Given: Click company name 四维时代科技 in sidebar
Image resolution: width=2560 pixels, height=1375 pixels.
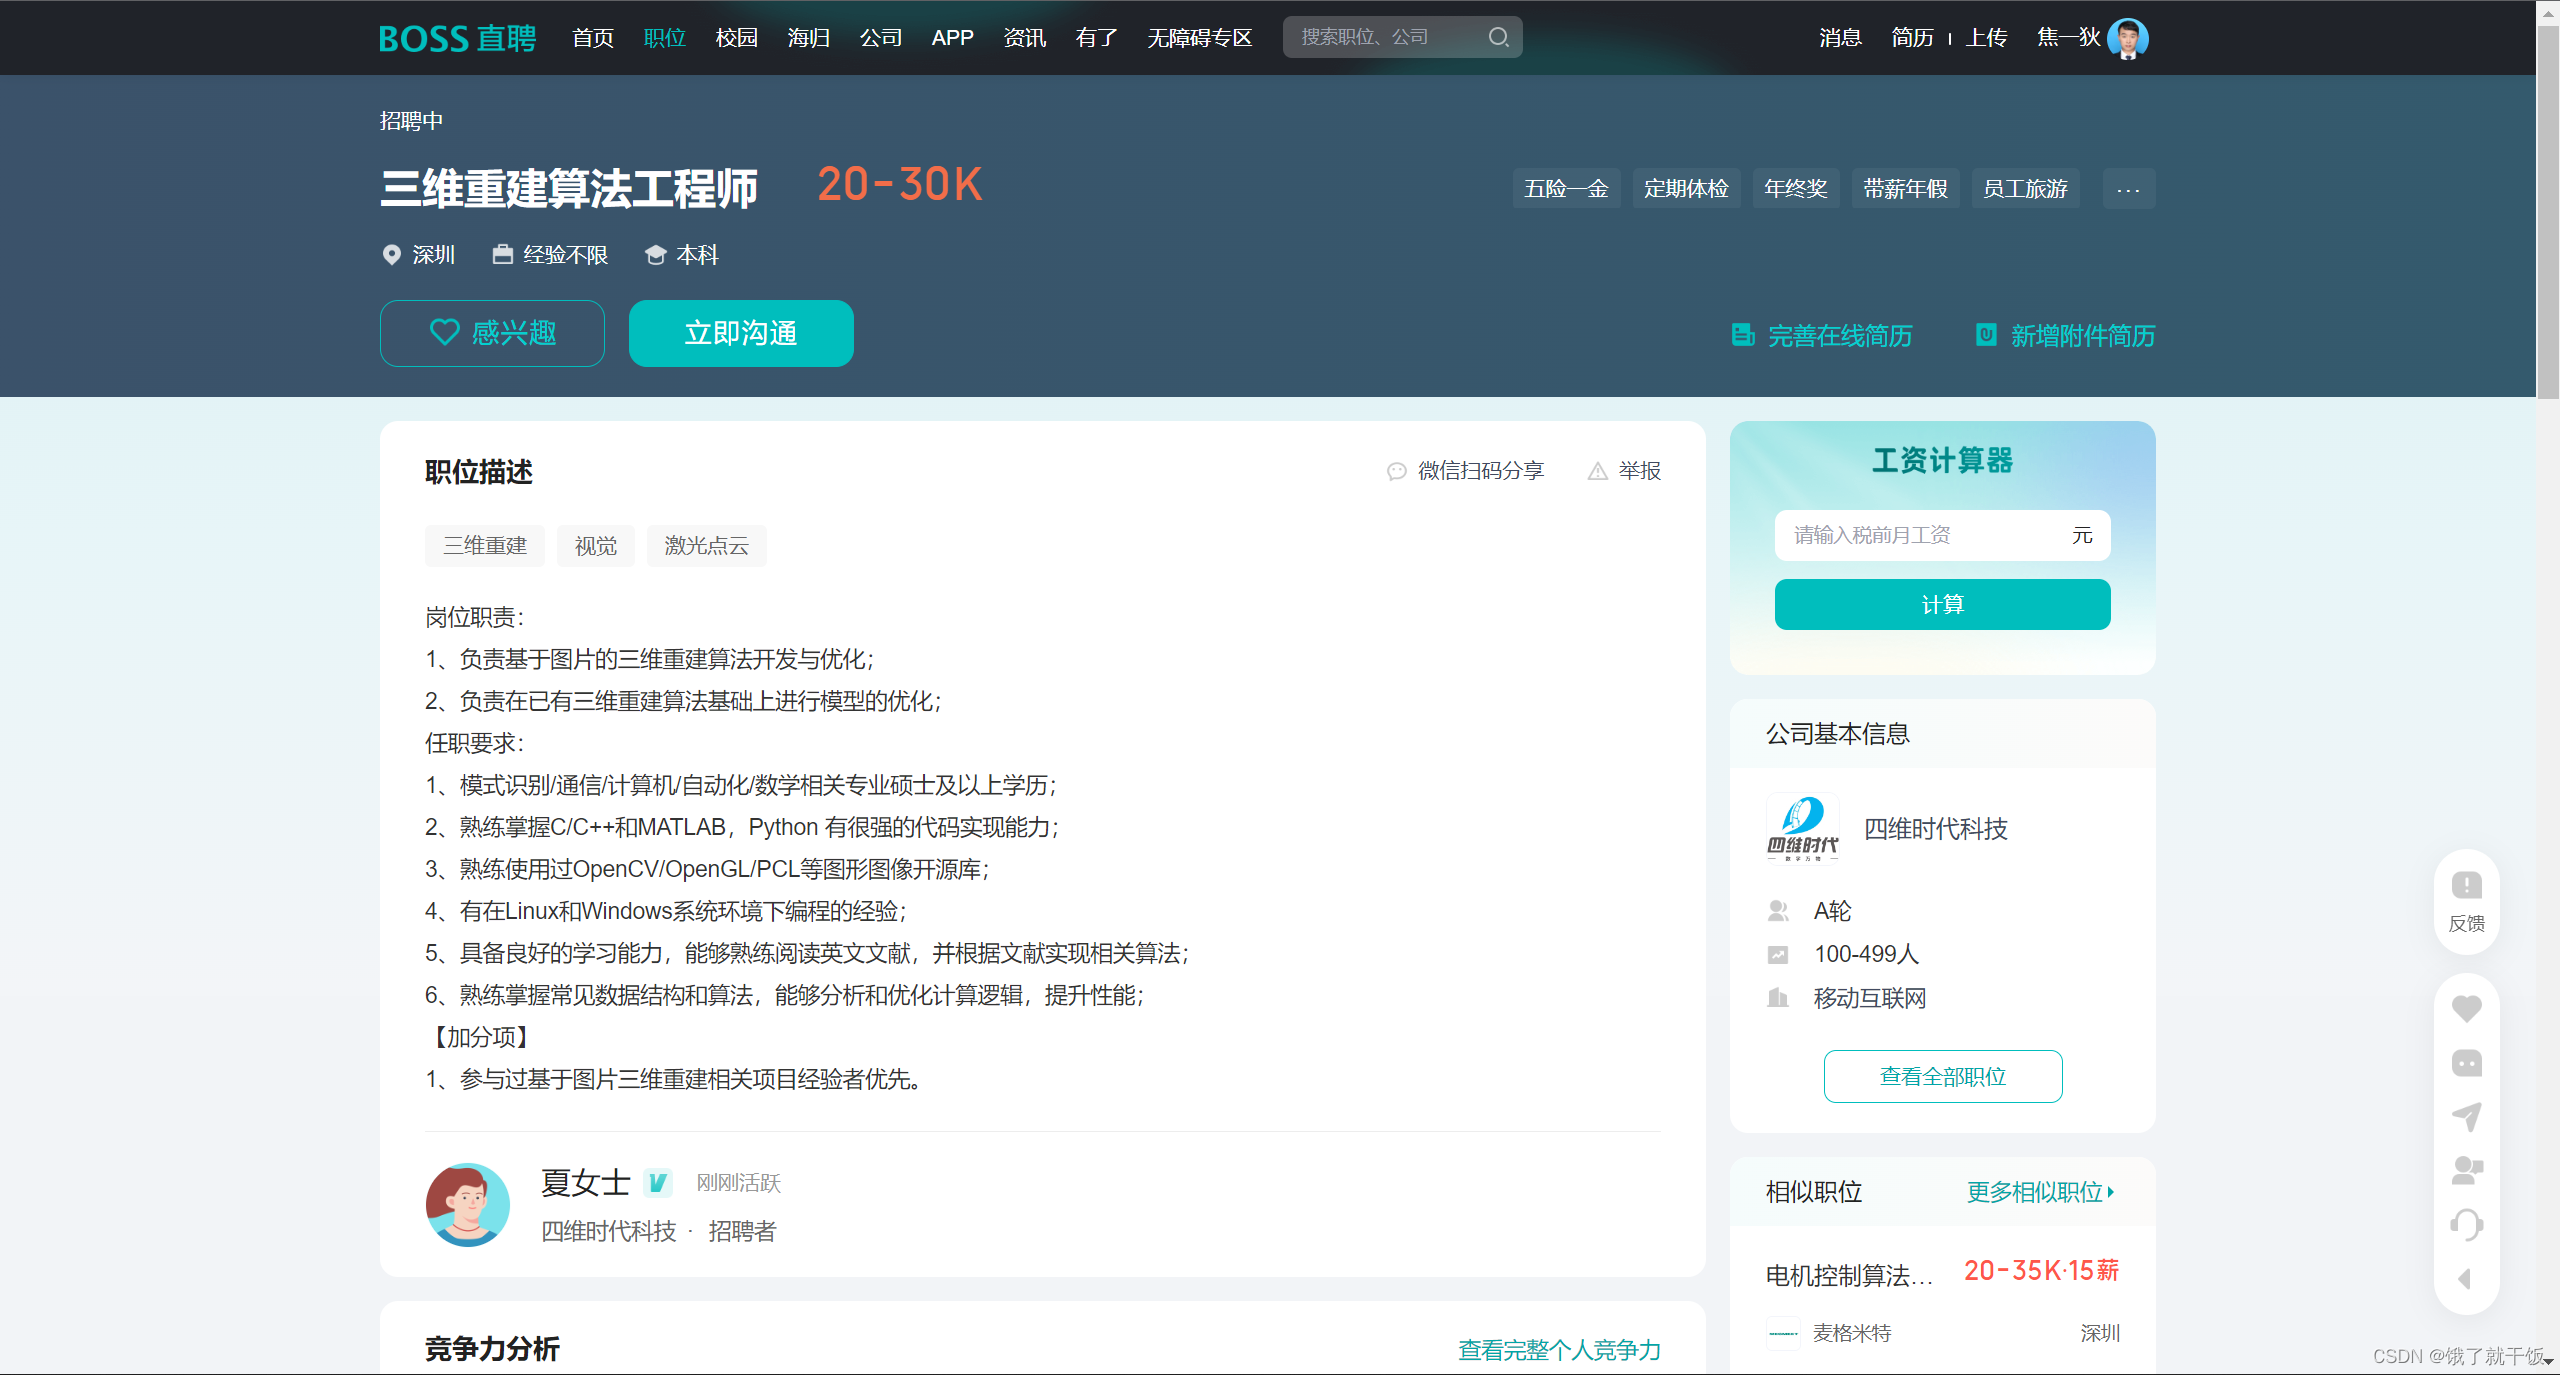Looking at the screenshot, I should (1936, 829).
